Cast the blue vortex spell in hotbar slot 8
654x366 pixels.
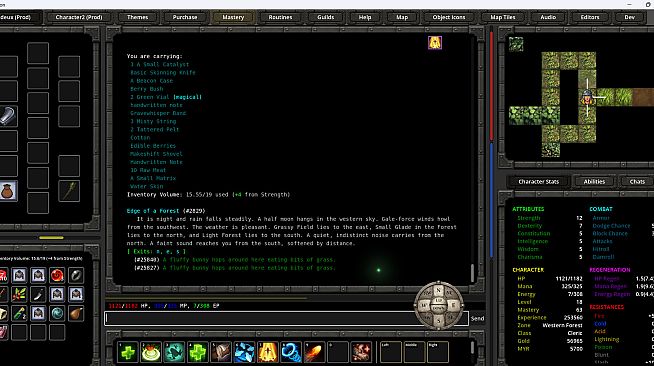[291, 352]
